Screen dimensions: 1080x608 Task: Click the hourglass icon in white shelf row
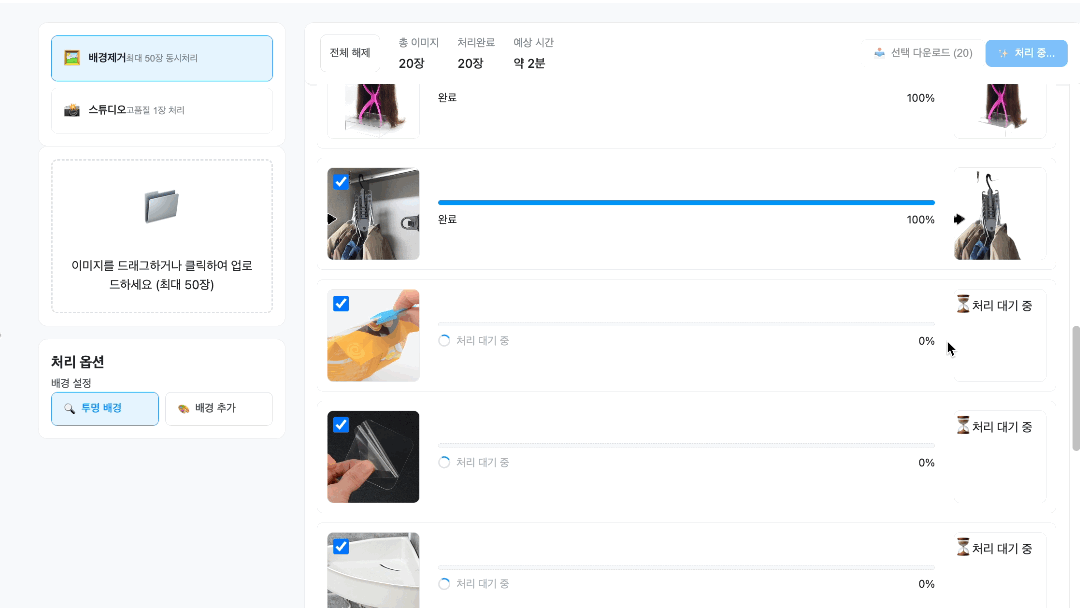(x=963, y=547)
